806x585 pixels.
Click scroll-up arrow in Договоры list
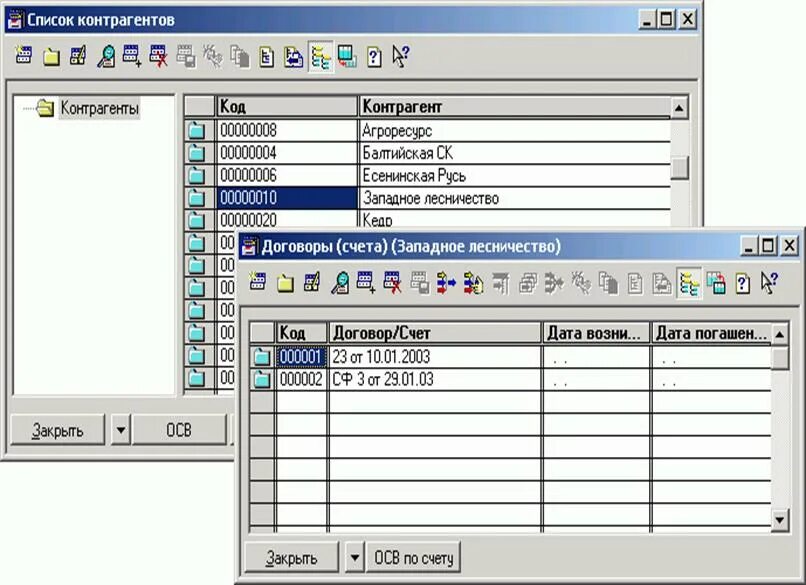780,335
